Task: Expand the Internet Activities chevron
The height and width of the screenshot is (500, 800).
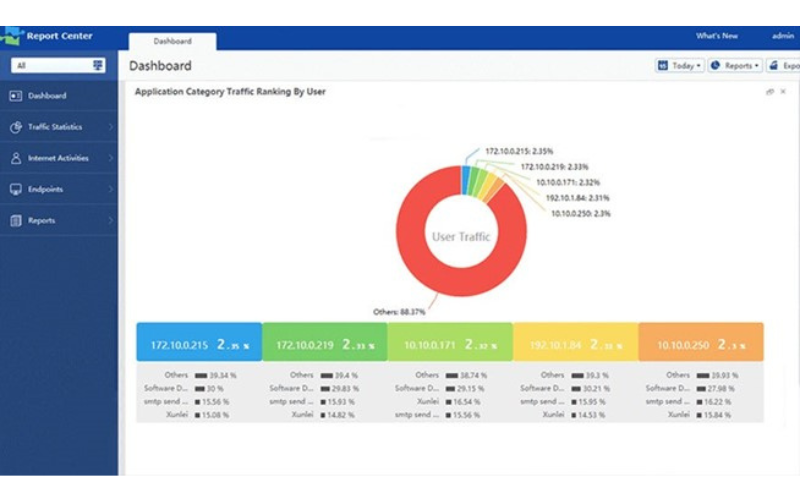Action: pos(111,158)
